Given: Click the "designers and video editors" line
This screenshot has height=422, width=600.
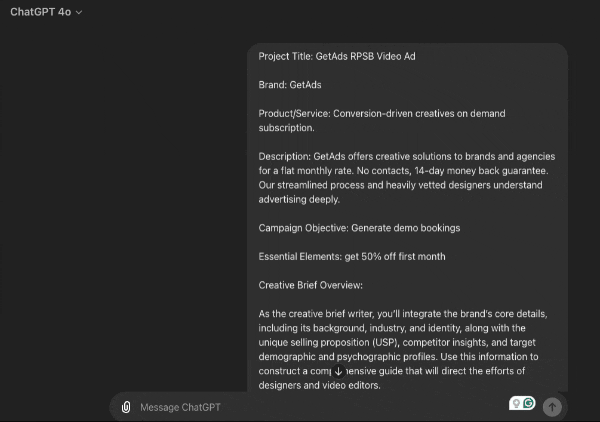Looking at the screenshot, I should pyautogui.click(x=318, y=385).
